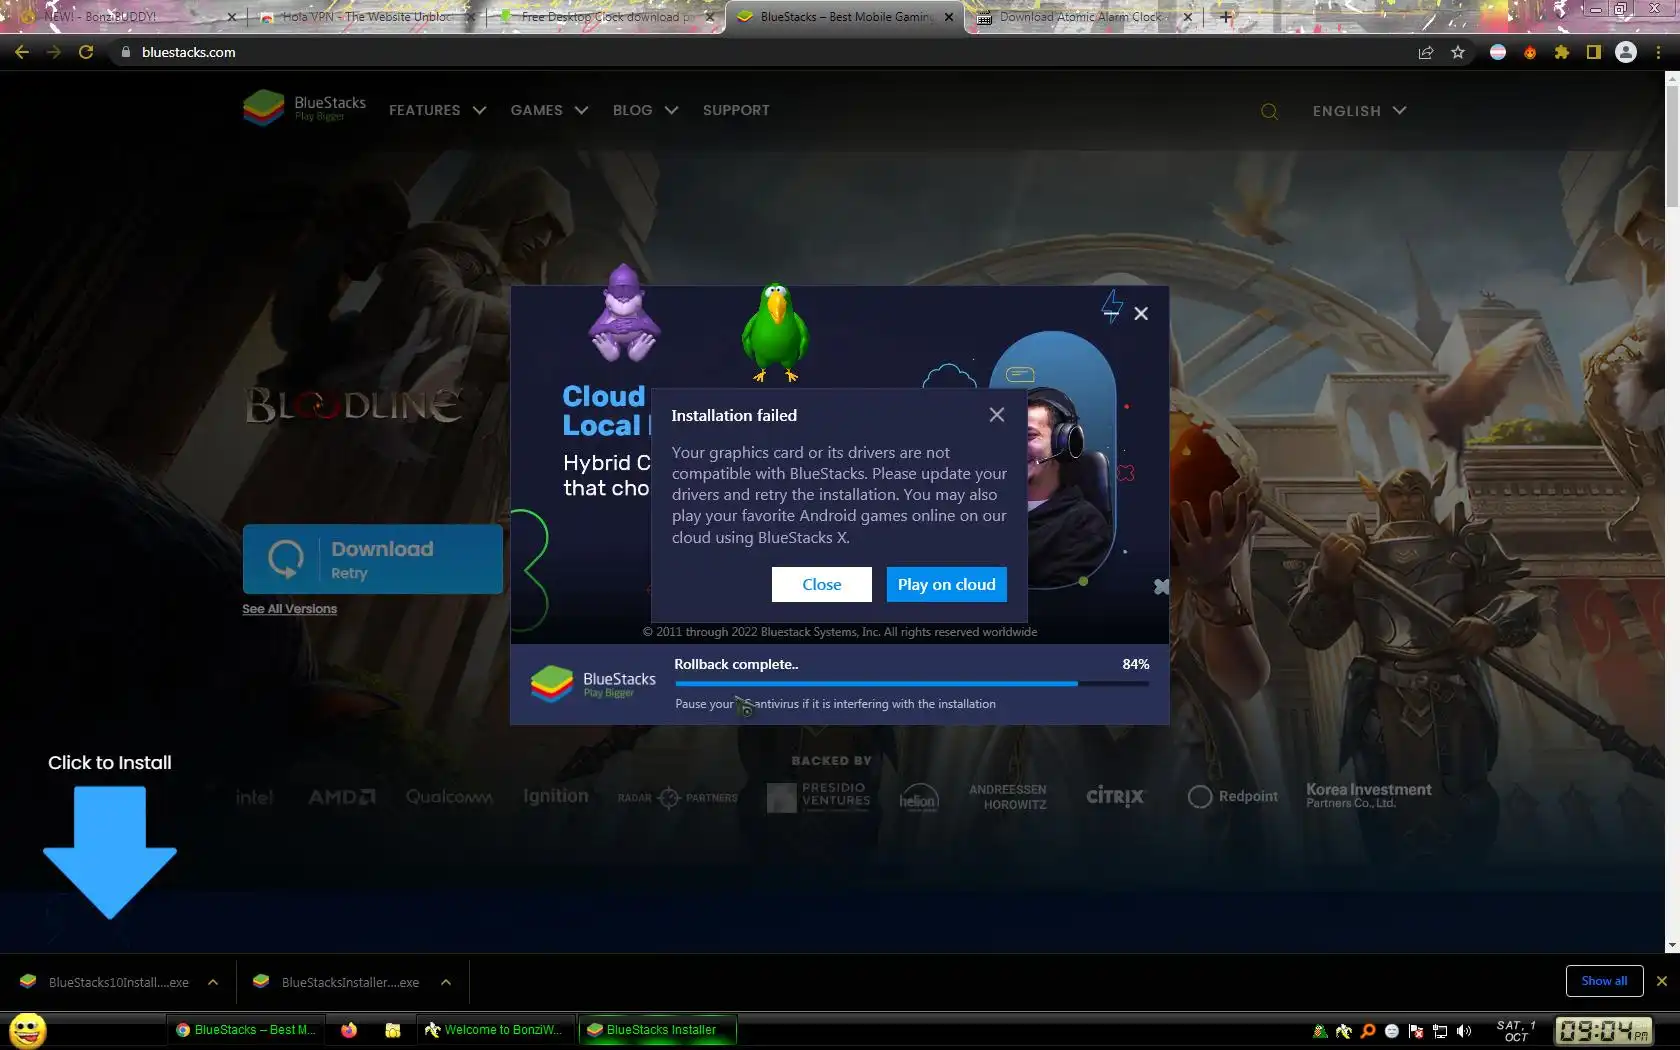Screen dimensions: 1680x1050
Task: Open the Chrome profile avatar
Action: (1626, 52)
